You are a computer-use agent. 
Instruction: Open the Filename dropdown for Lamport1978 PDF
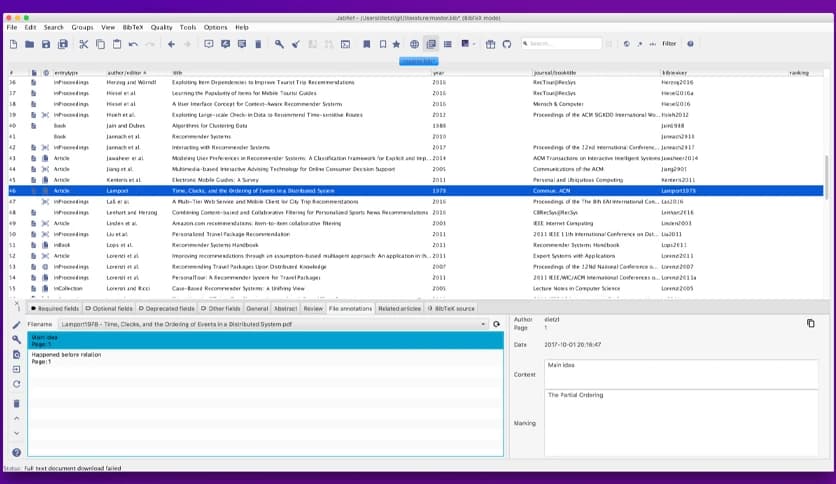pos(484,324)
